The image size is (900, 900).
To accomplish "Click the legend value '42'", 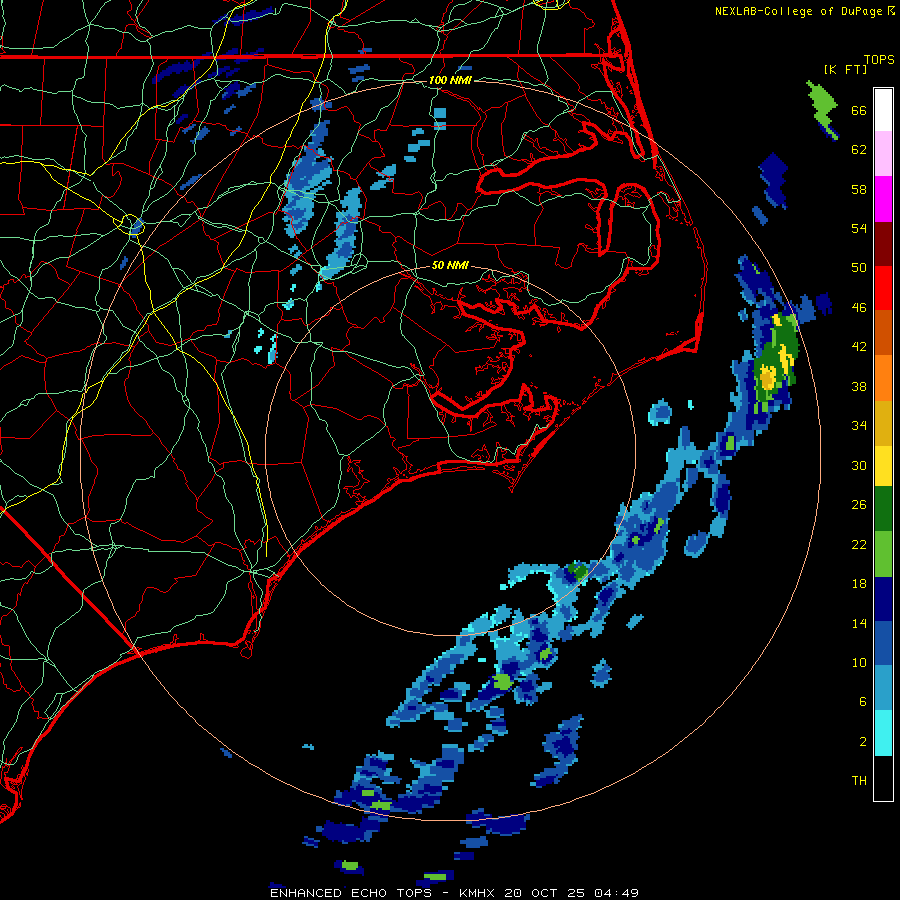I will (x=859, y=347).
